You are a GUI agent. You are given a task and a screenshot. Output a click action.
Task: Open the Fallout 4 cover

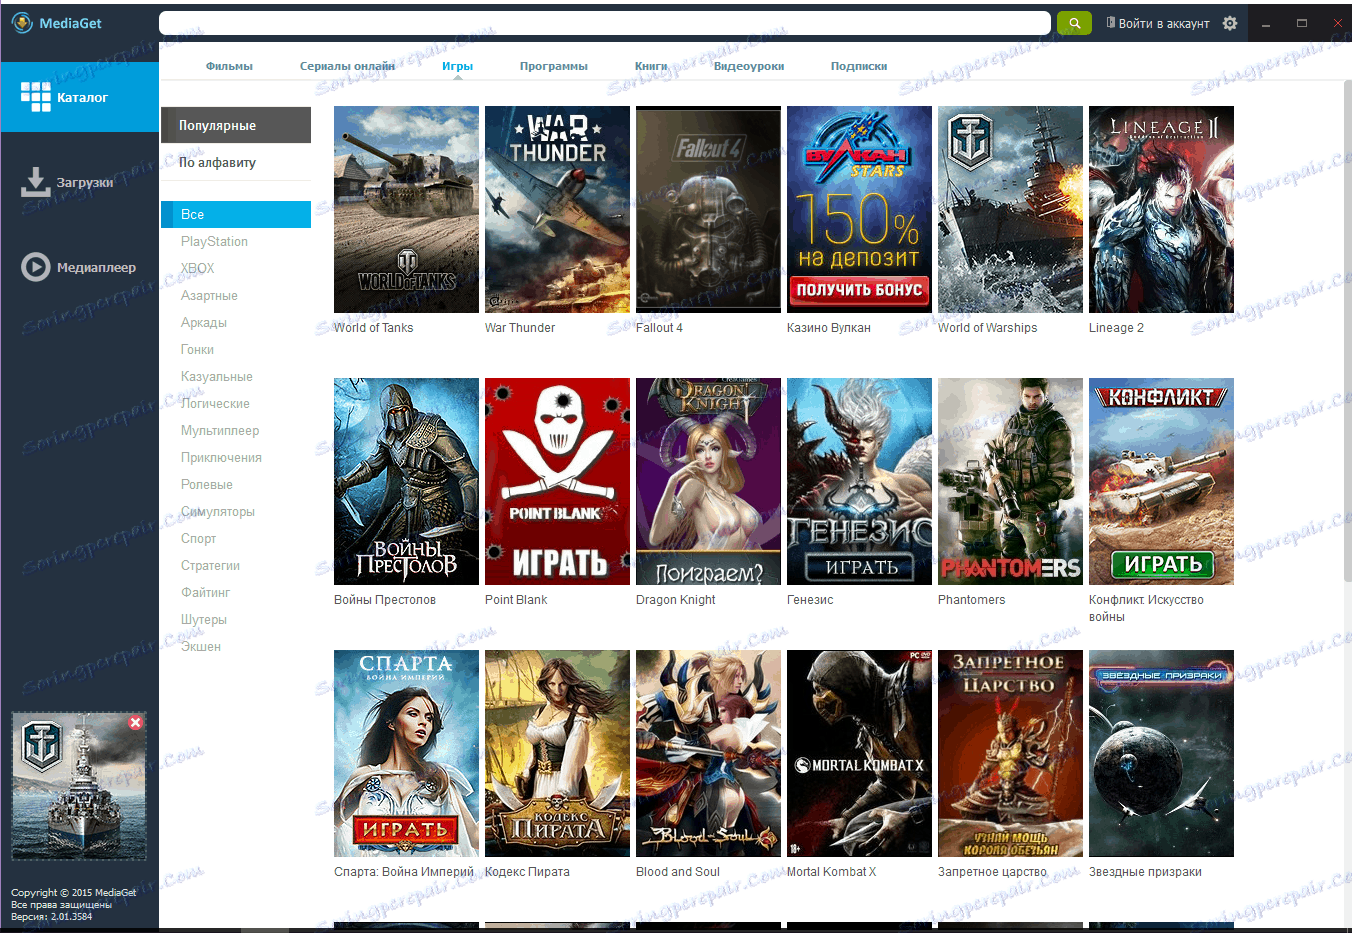[x=708, y=209]
